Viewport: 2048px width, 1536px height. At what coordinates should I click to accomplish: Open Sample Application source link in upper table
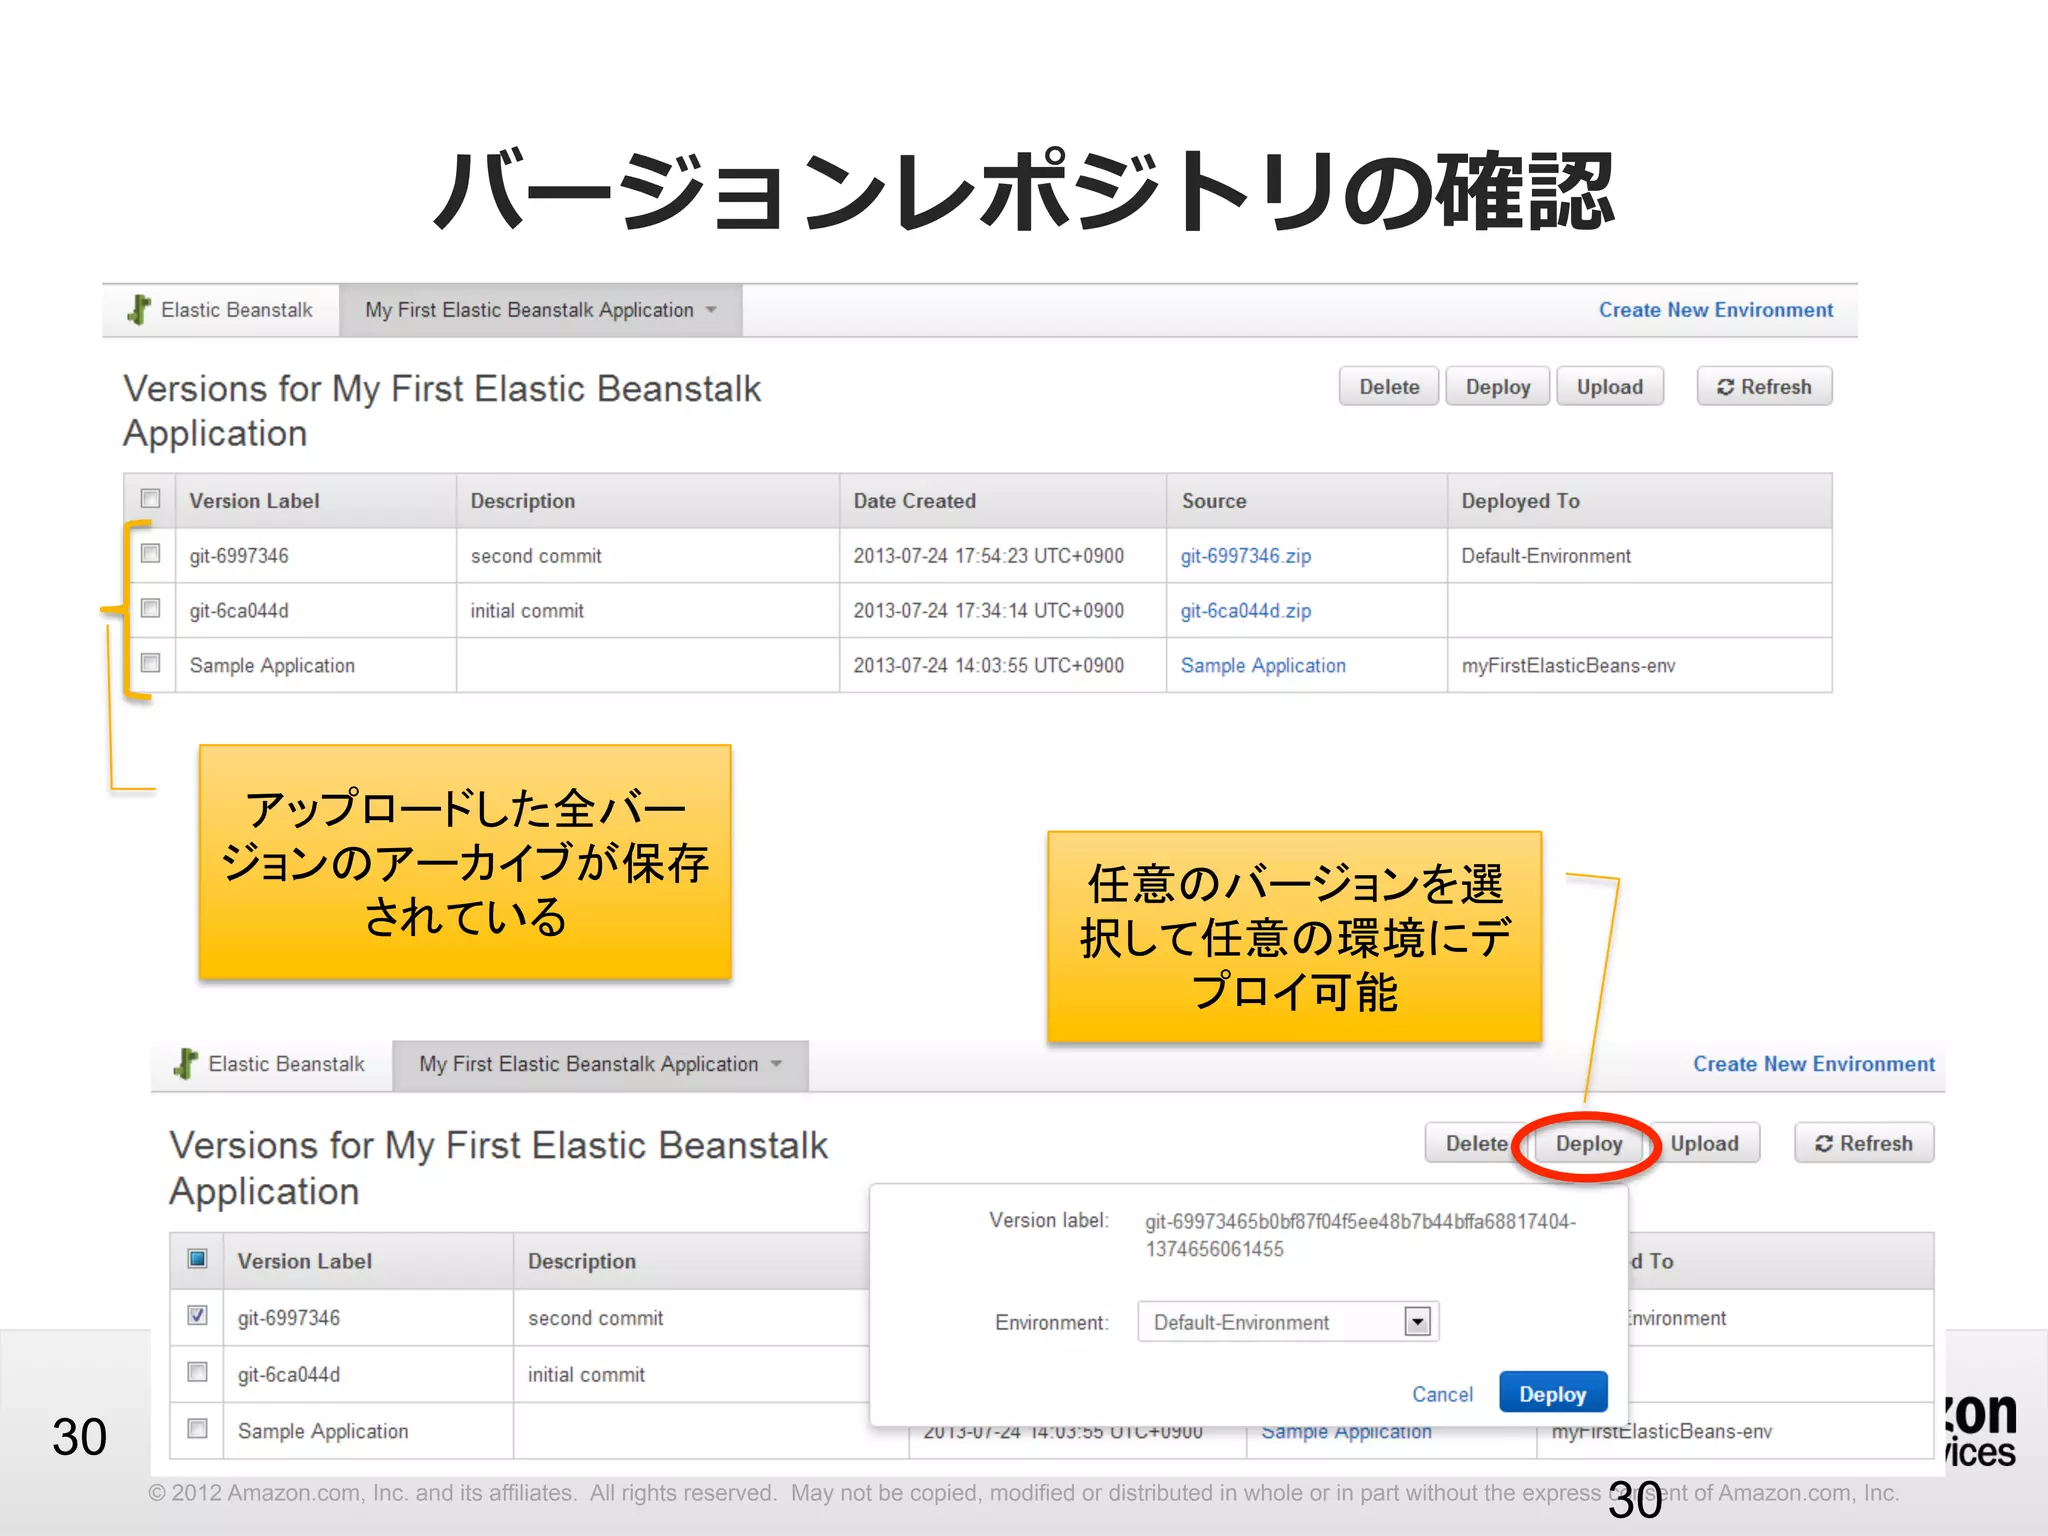click(1263, 666)
